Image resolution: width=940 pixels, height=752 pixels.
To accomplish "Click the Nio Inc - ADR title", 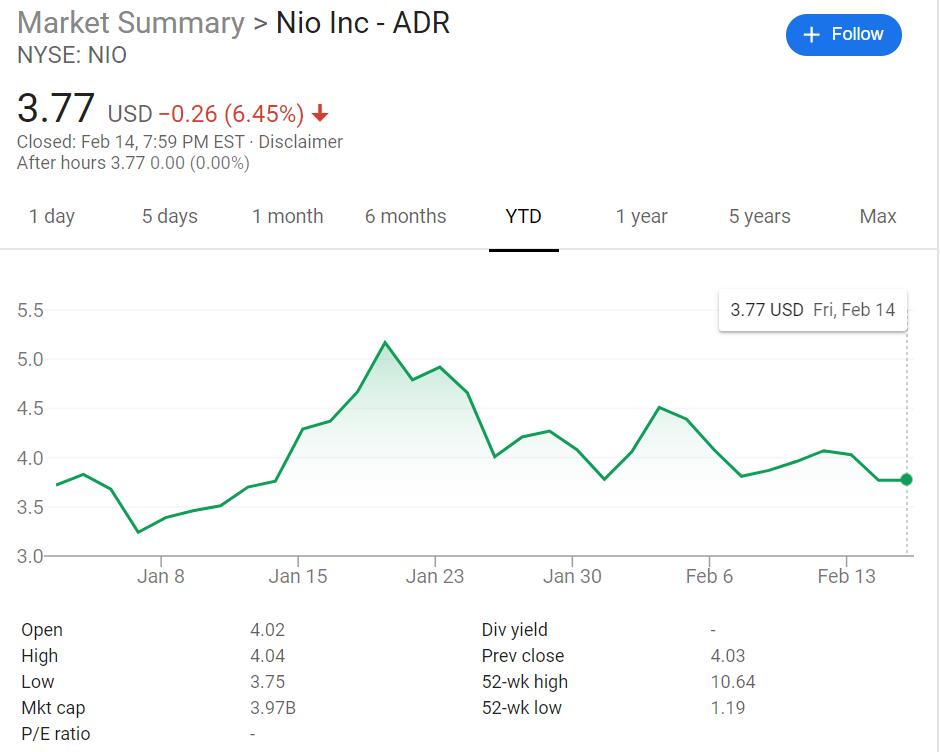I will pyautogui.click(x=363, y=23).
